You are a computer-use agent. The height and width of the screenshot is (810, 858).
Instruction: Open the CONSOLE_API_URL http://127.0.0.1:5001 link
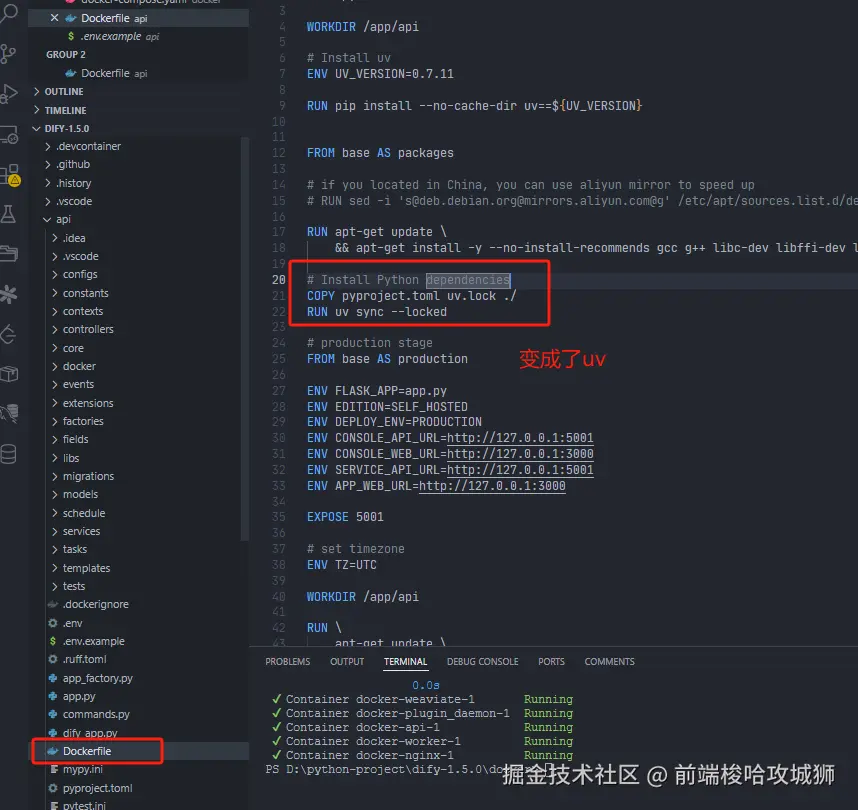click(x=520, y=438)
